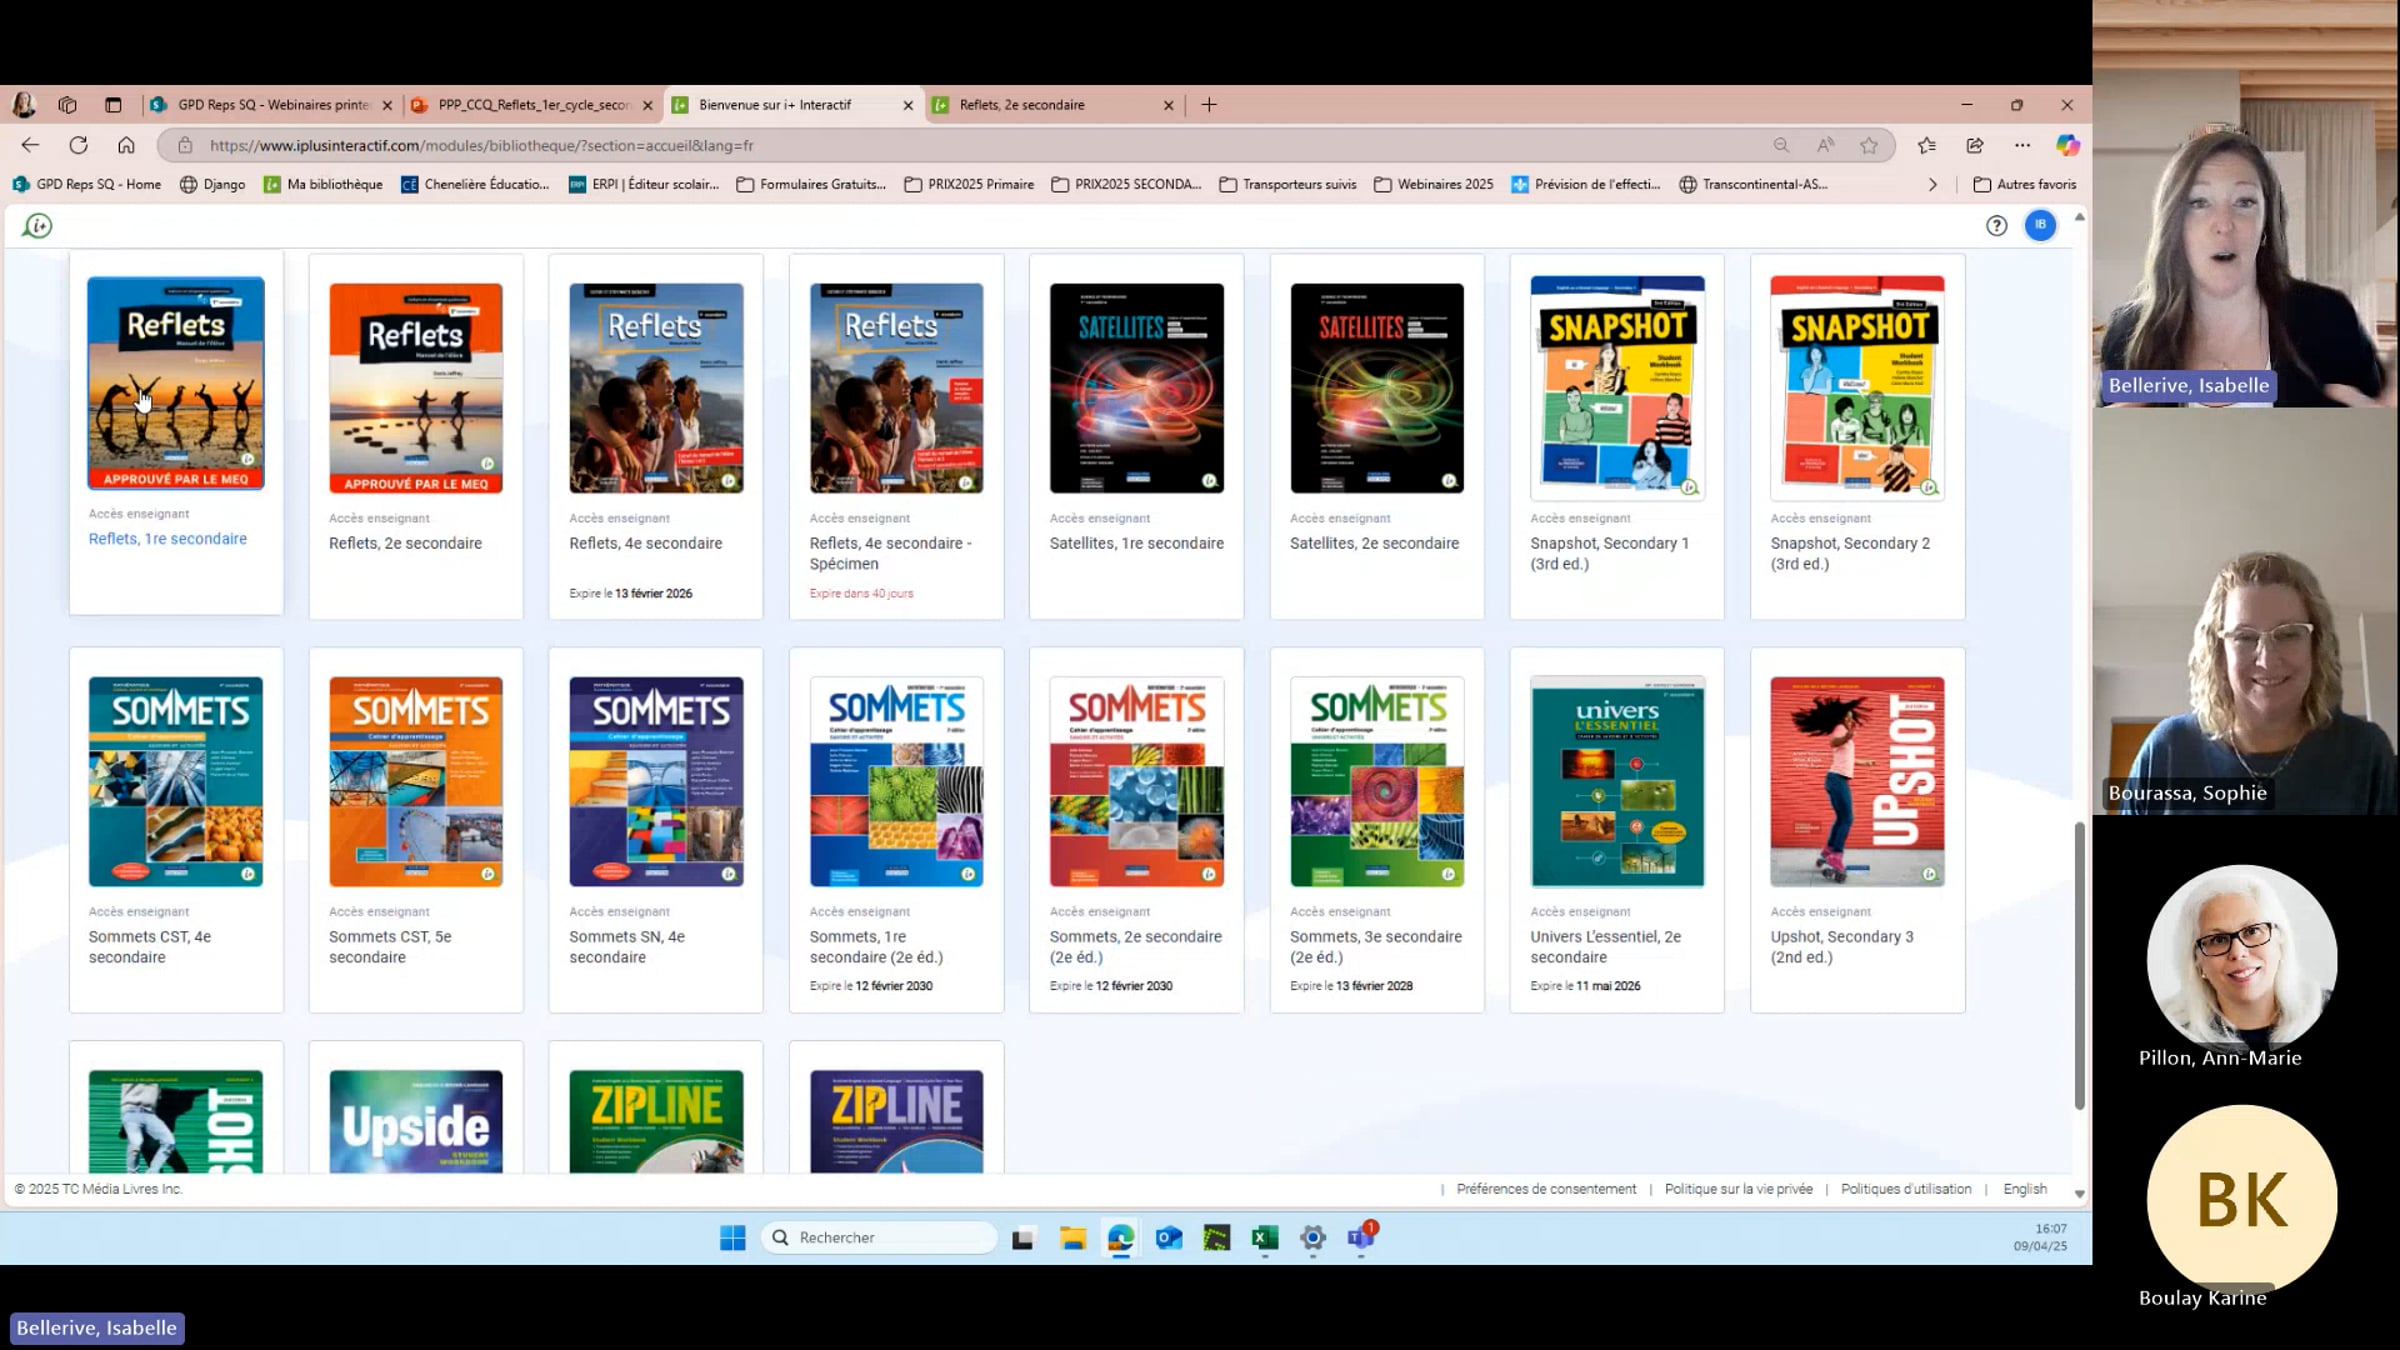Switch site language to English
The height and width of the screenshot is (1350, 2400).
(2025, 1189)
